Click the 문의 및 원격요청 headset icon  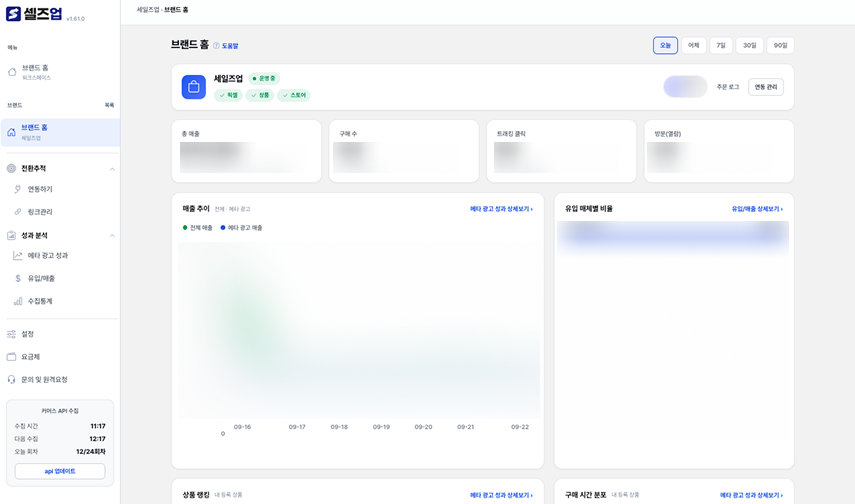(11, 379)
